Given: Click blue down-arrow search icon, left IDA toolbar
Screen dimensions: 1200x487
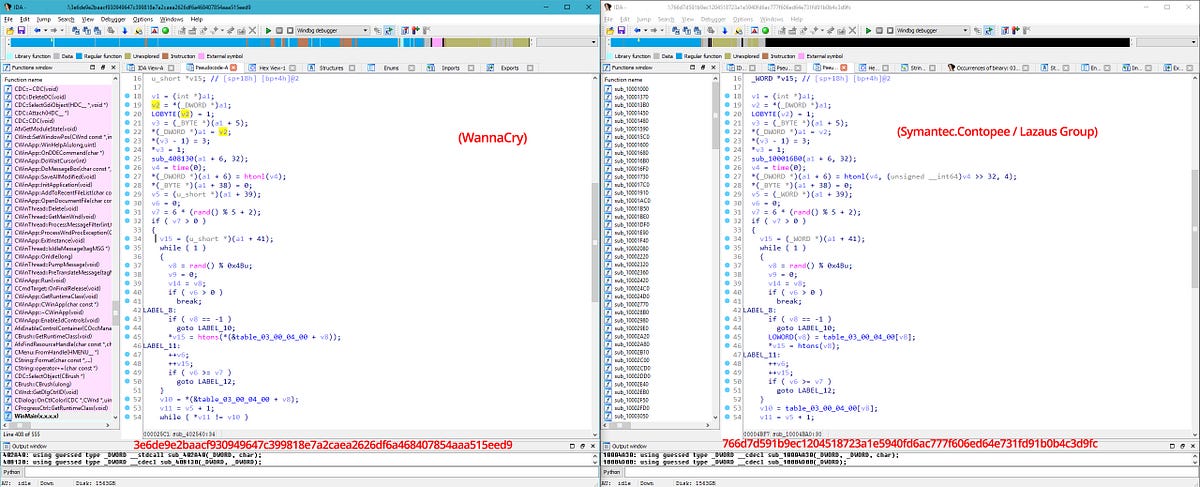Looking at the screenshot, I should click(x=125, y=31).
